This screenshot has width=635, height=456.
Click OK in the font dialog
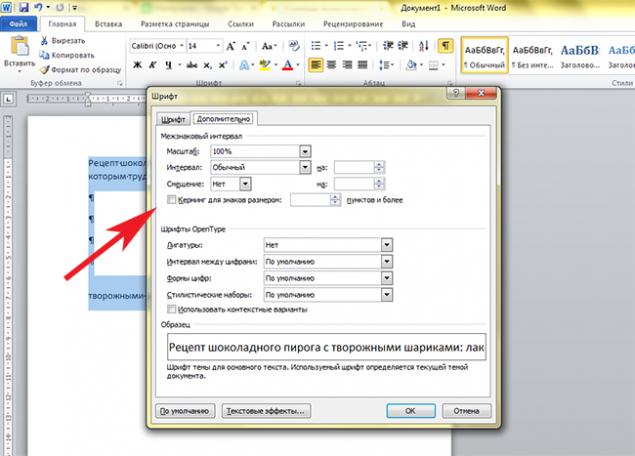click(x=411, y=411)
